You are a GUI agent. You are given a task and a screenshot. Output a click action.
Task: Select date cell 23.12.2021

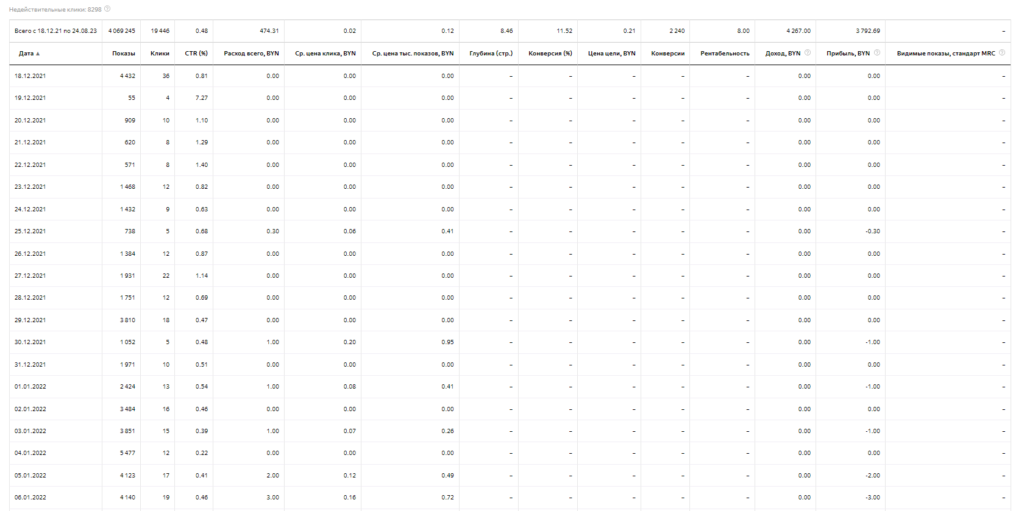[30, 187]
